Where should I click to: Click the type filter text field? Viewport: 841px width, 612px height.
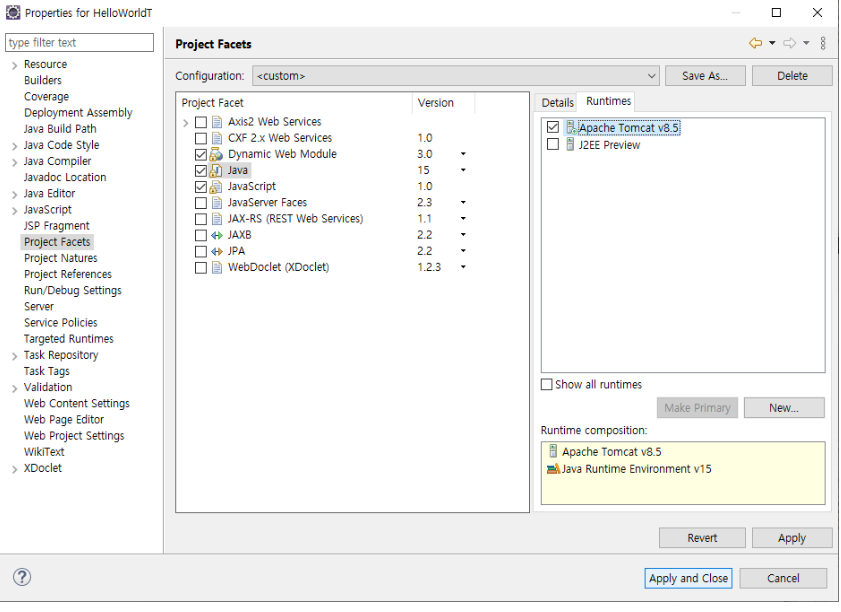point(79,42)
